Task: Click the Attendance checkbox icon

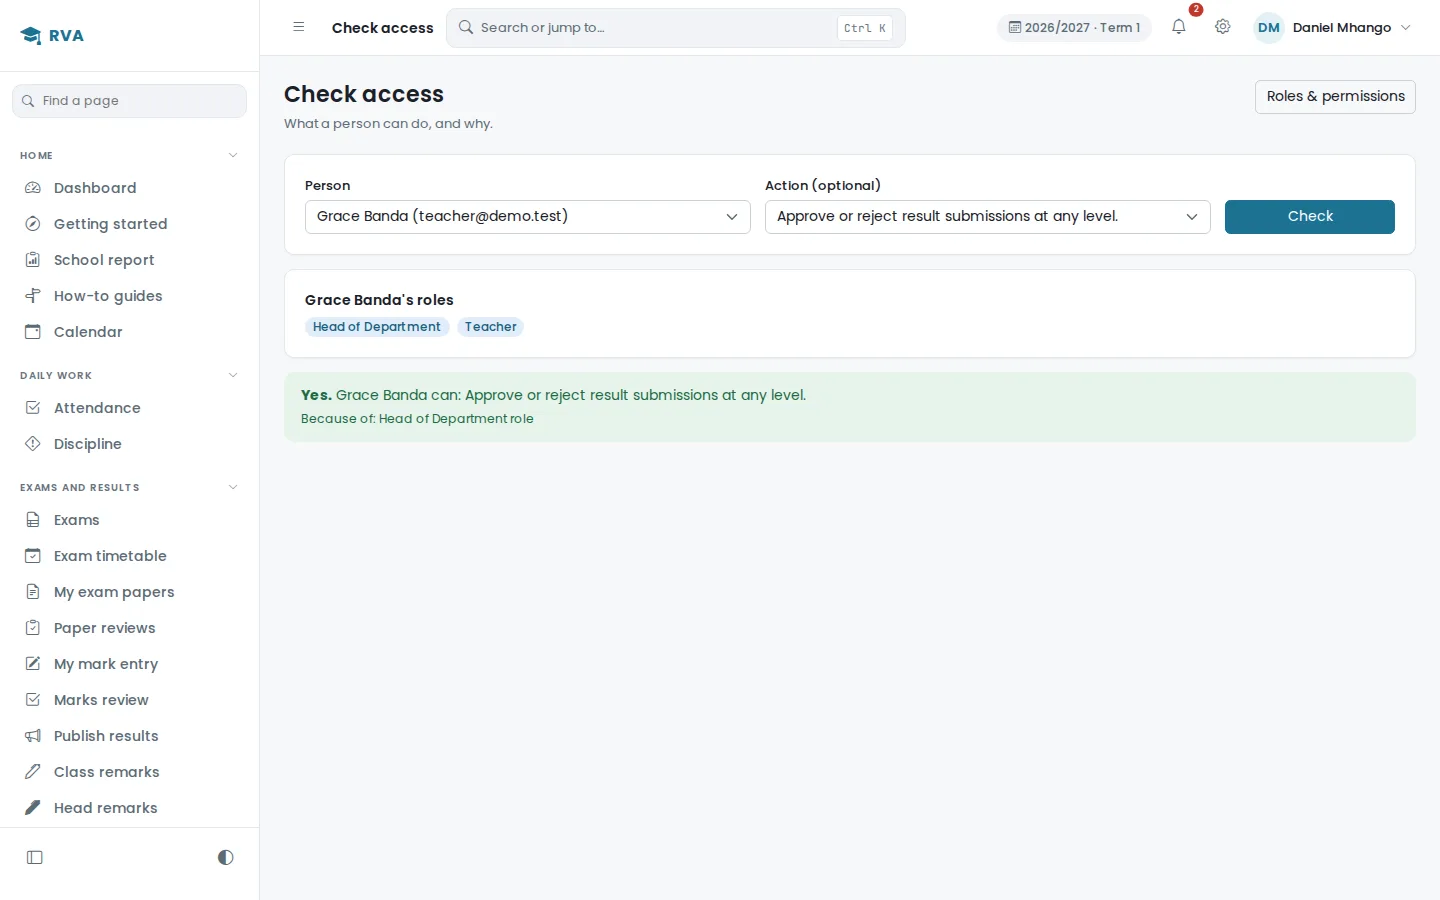Action: pyautogui.click(x=33, y=408)
